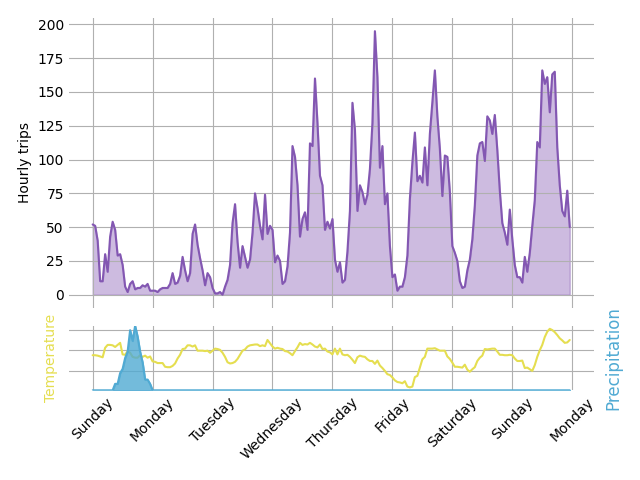Viewport: 640px width, 480px height.
Task: Click the "125" y-axis tick label
Action: coord(51,126)
